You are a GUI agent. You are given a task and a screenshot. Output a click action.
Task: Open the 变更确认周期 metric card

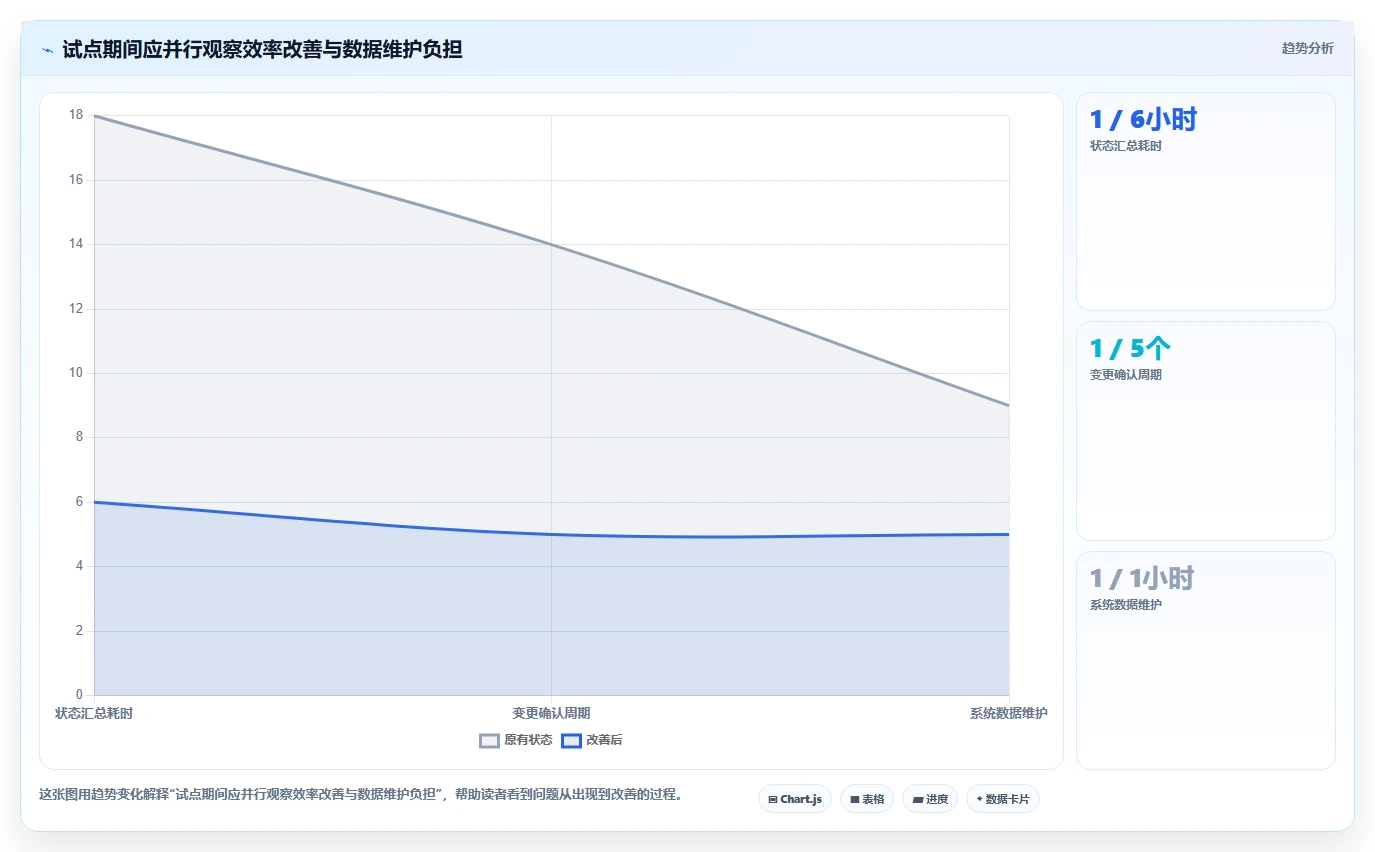[1205, 431]
